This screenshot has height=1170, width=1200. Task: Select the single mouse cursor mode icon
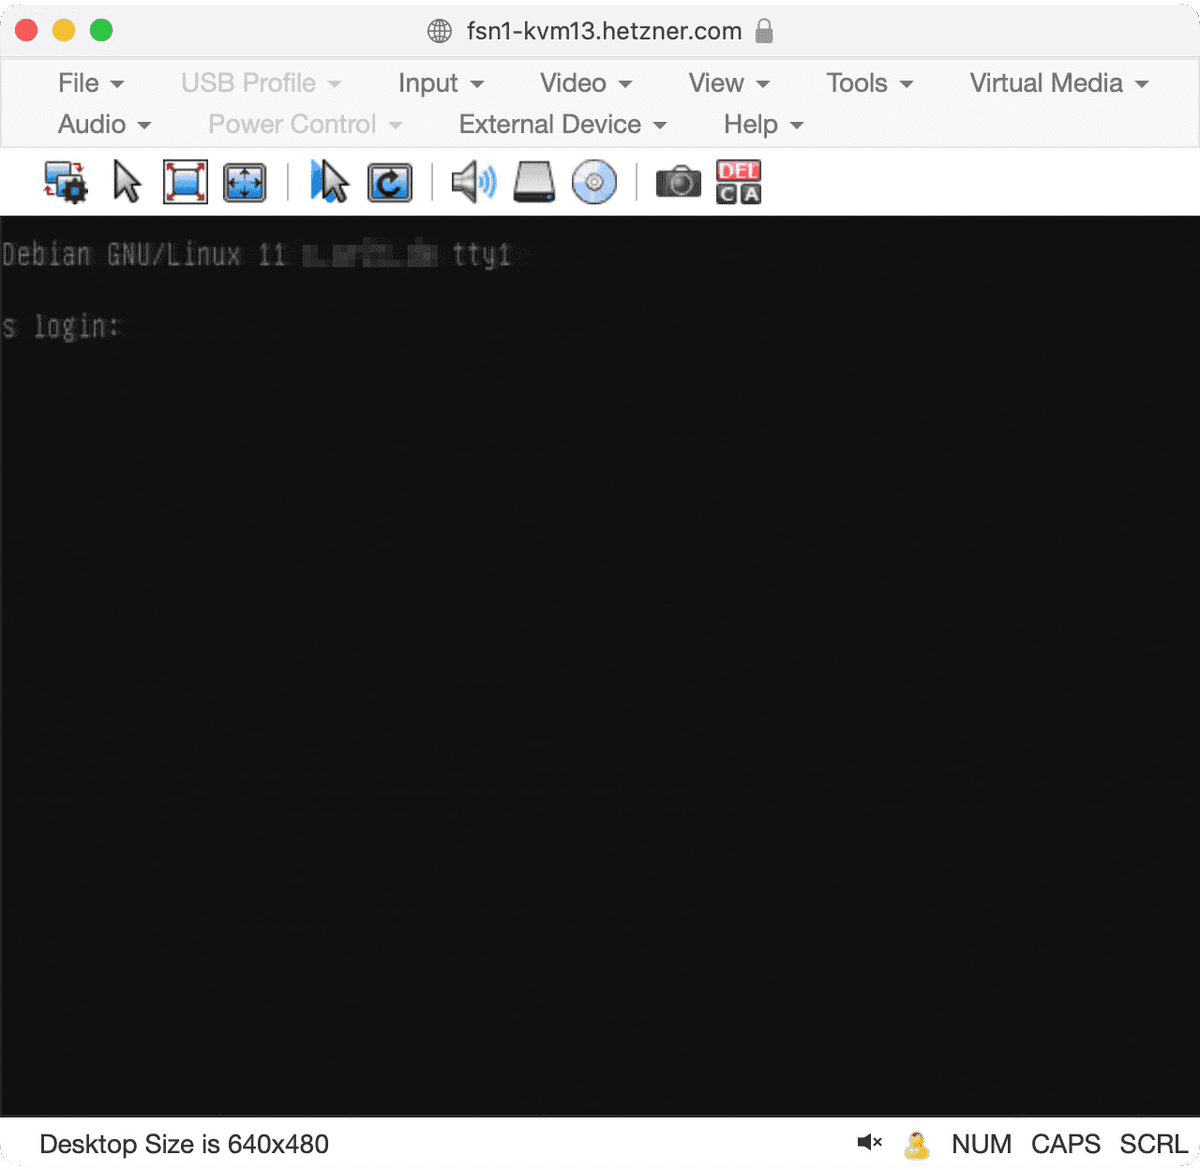point(126,181)
